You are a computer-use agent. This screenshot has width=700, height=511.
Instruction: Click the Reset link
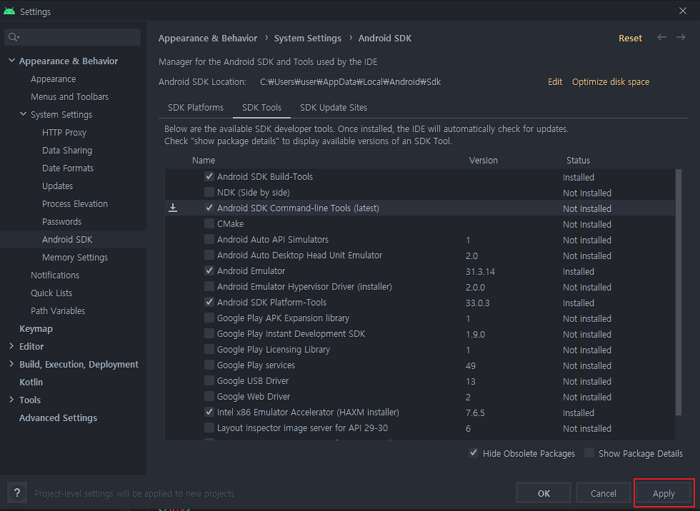[630, 38]
